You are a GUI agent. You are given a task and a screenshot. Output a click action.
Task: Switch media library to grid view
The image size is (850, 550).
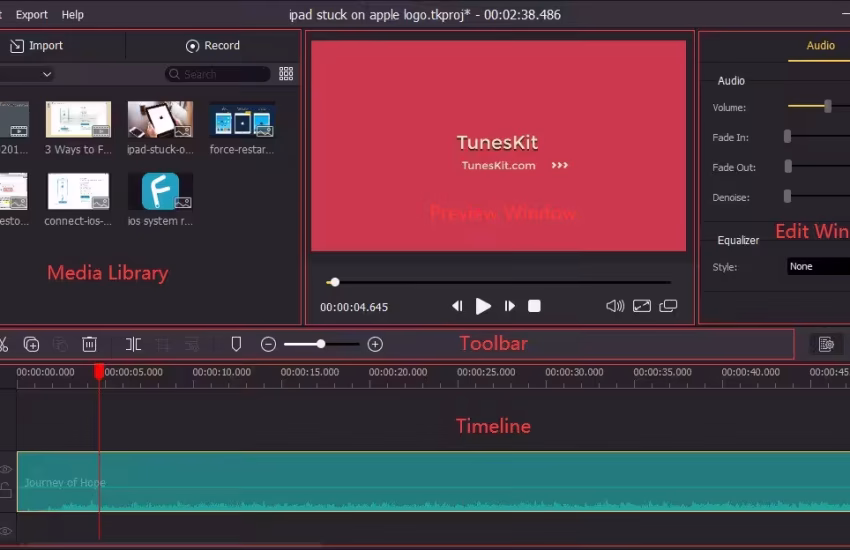coord(286,74)
